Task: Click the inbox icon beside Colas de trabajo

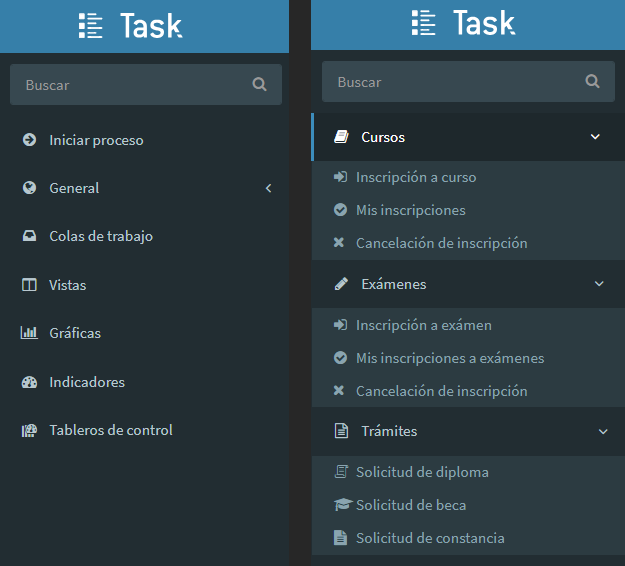Action: (x=29, y=236)
